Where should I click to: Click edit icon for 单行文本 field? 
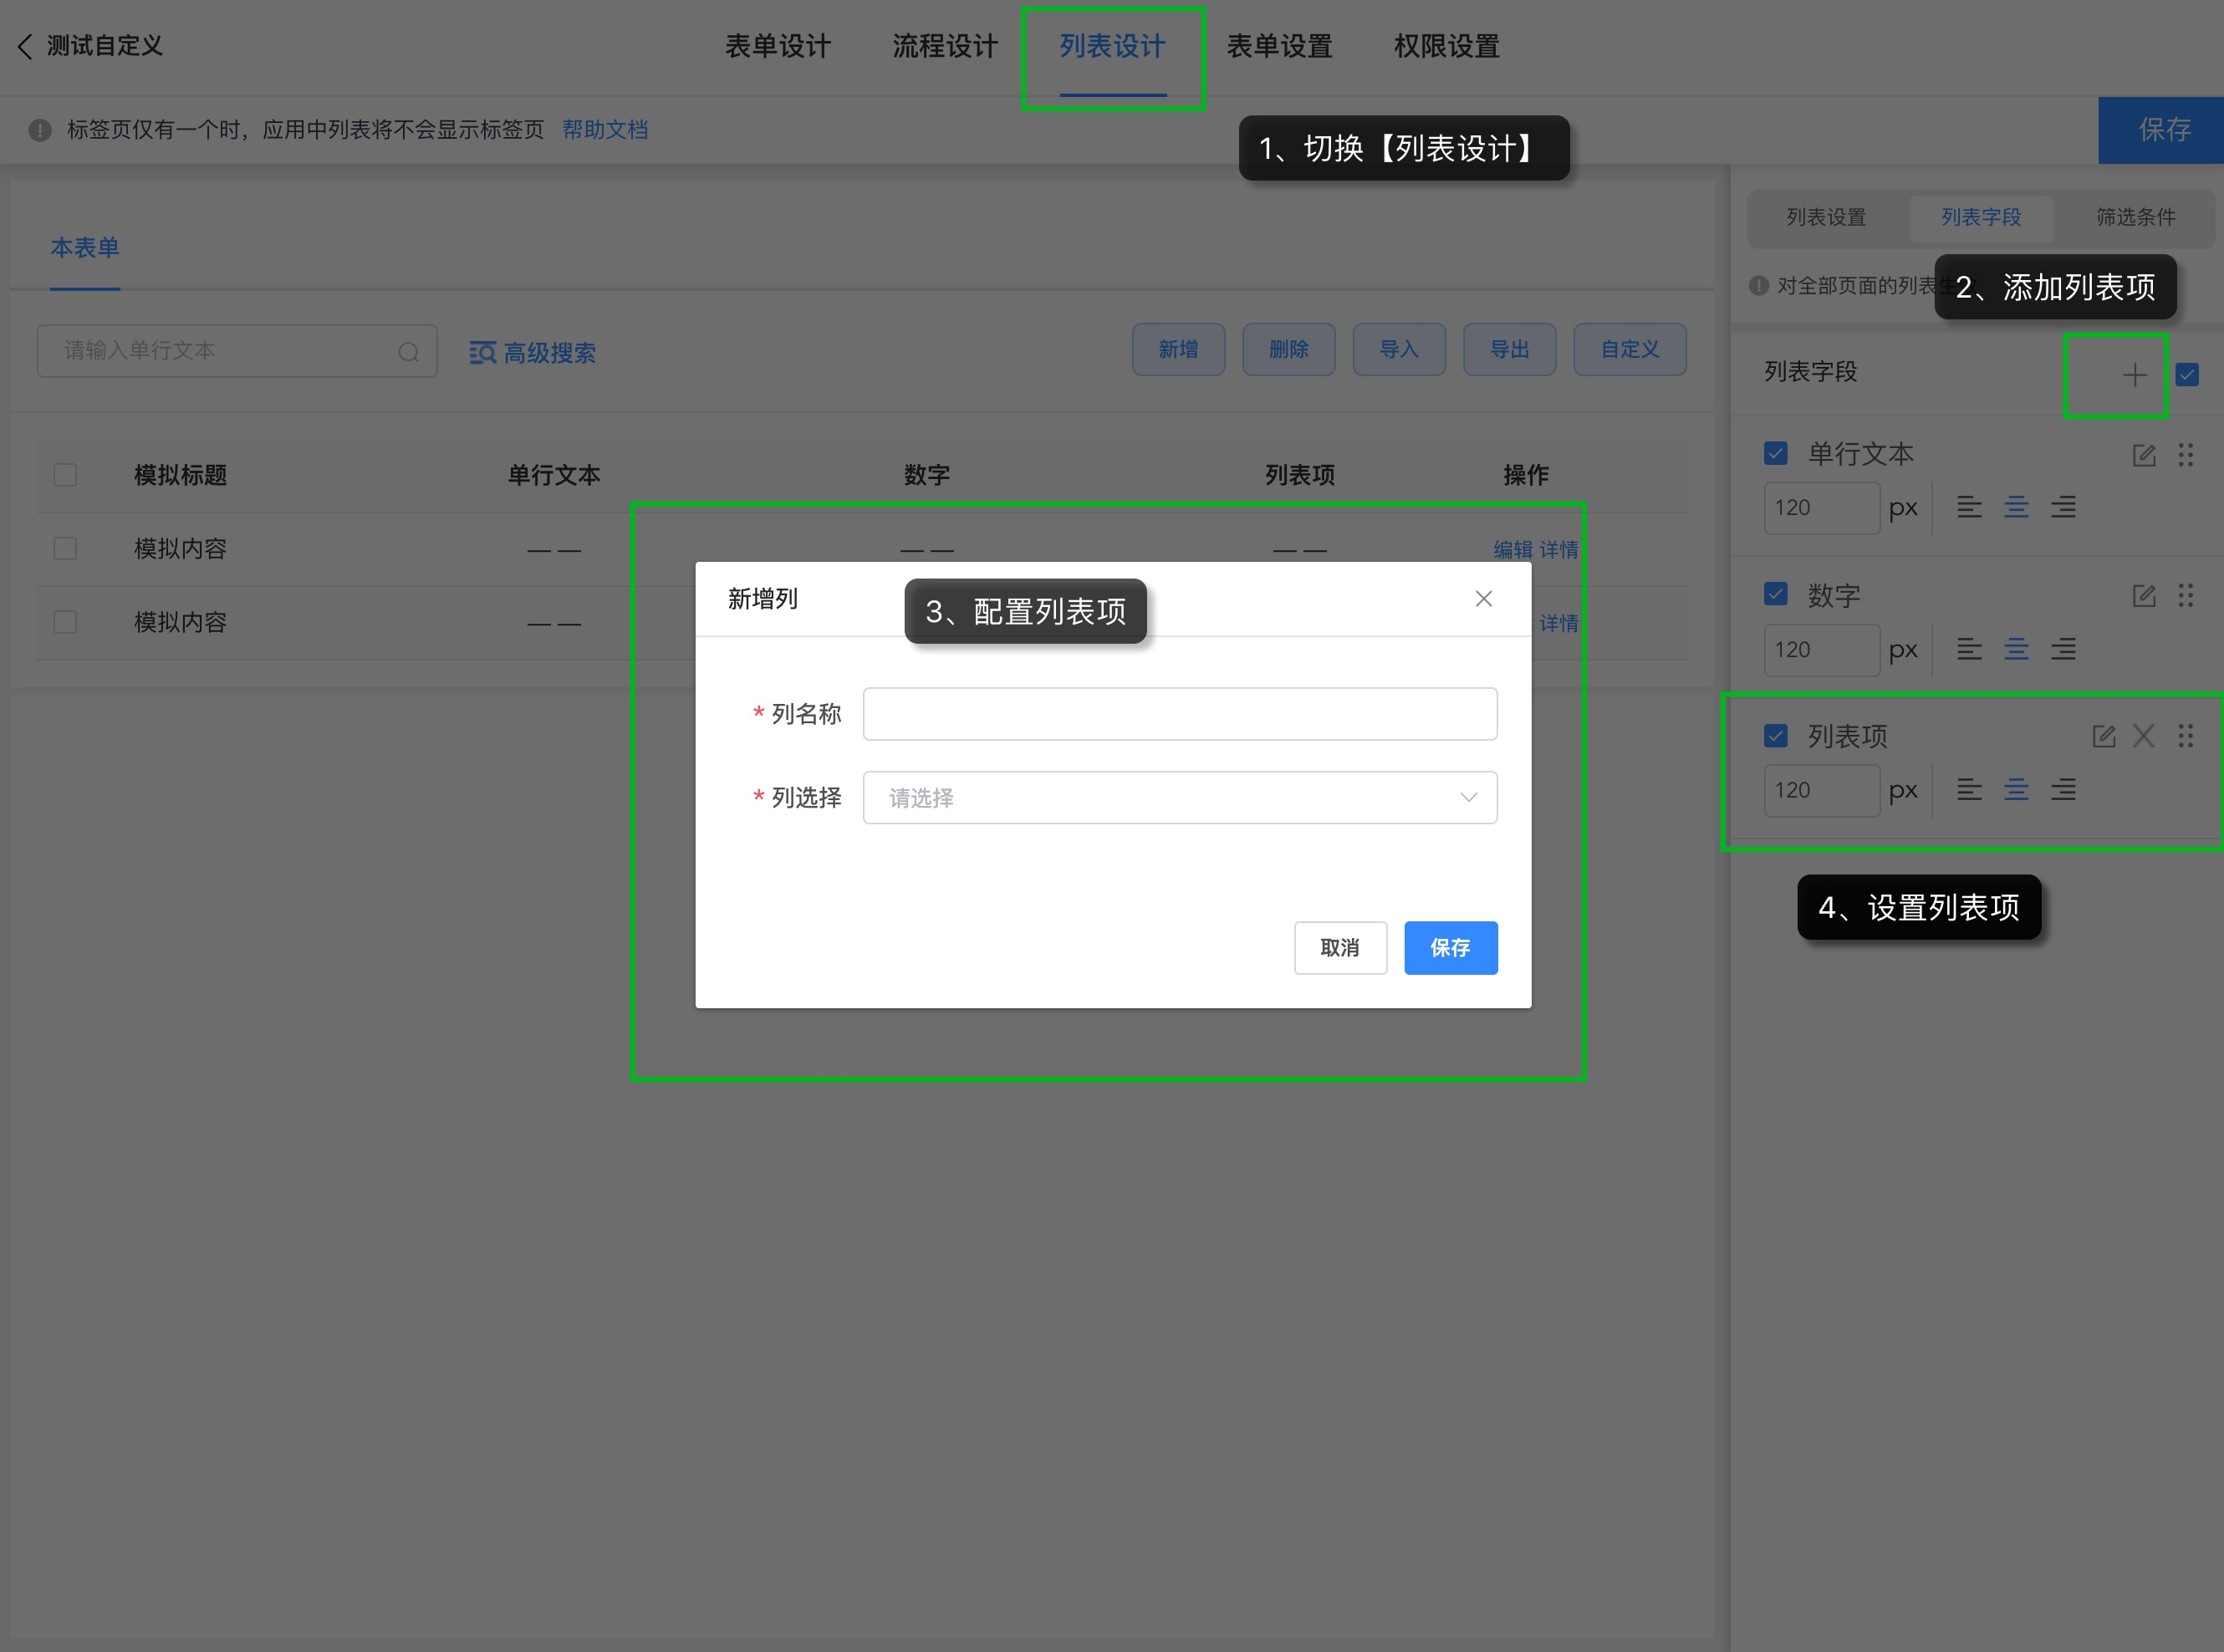click(x=2143, y=455)
